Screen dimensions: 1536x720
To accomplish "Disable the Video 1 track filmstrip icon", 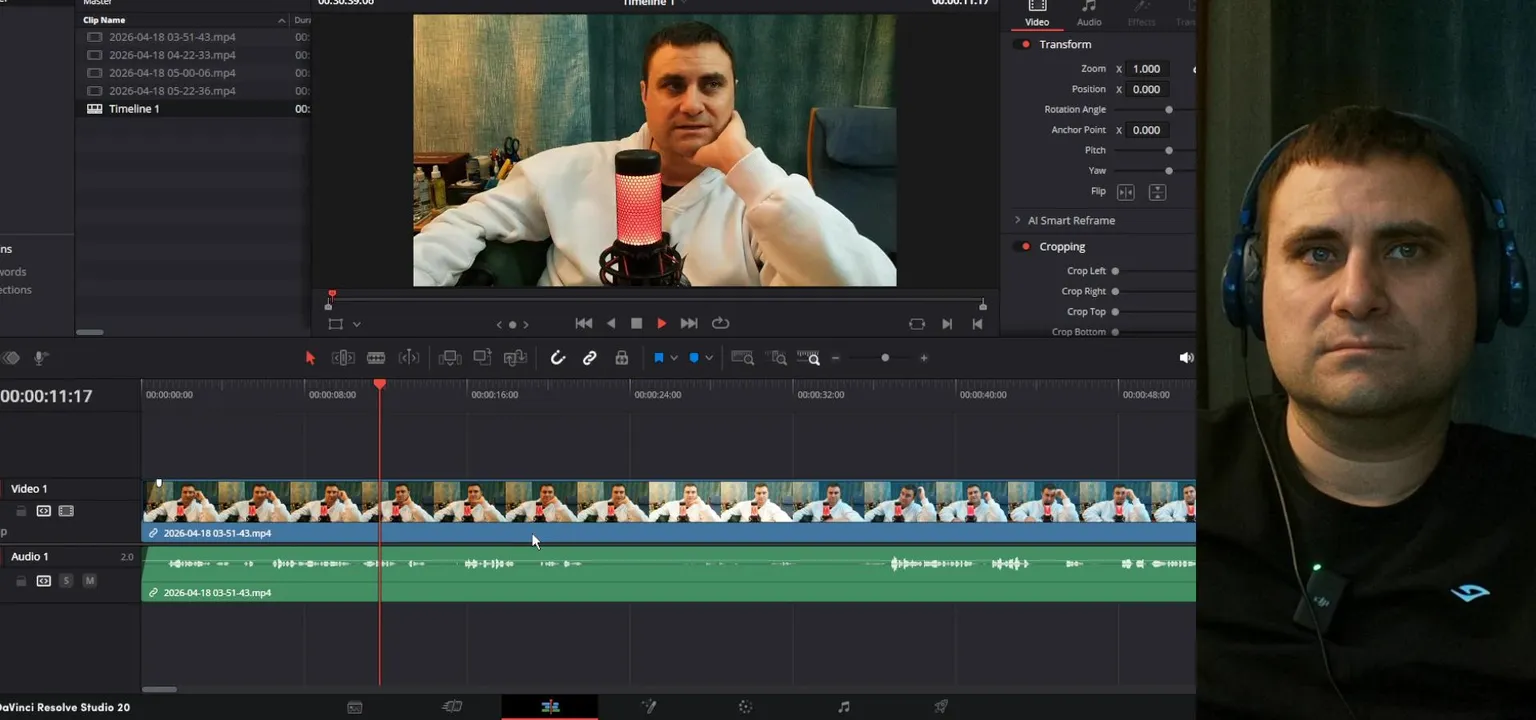I will [x=66, y=511].
